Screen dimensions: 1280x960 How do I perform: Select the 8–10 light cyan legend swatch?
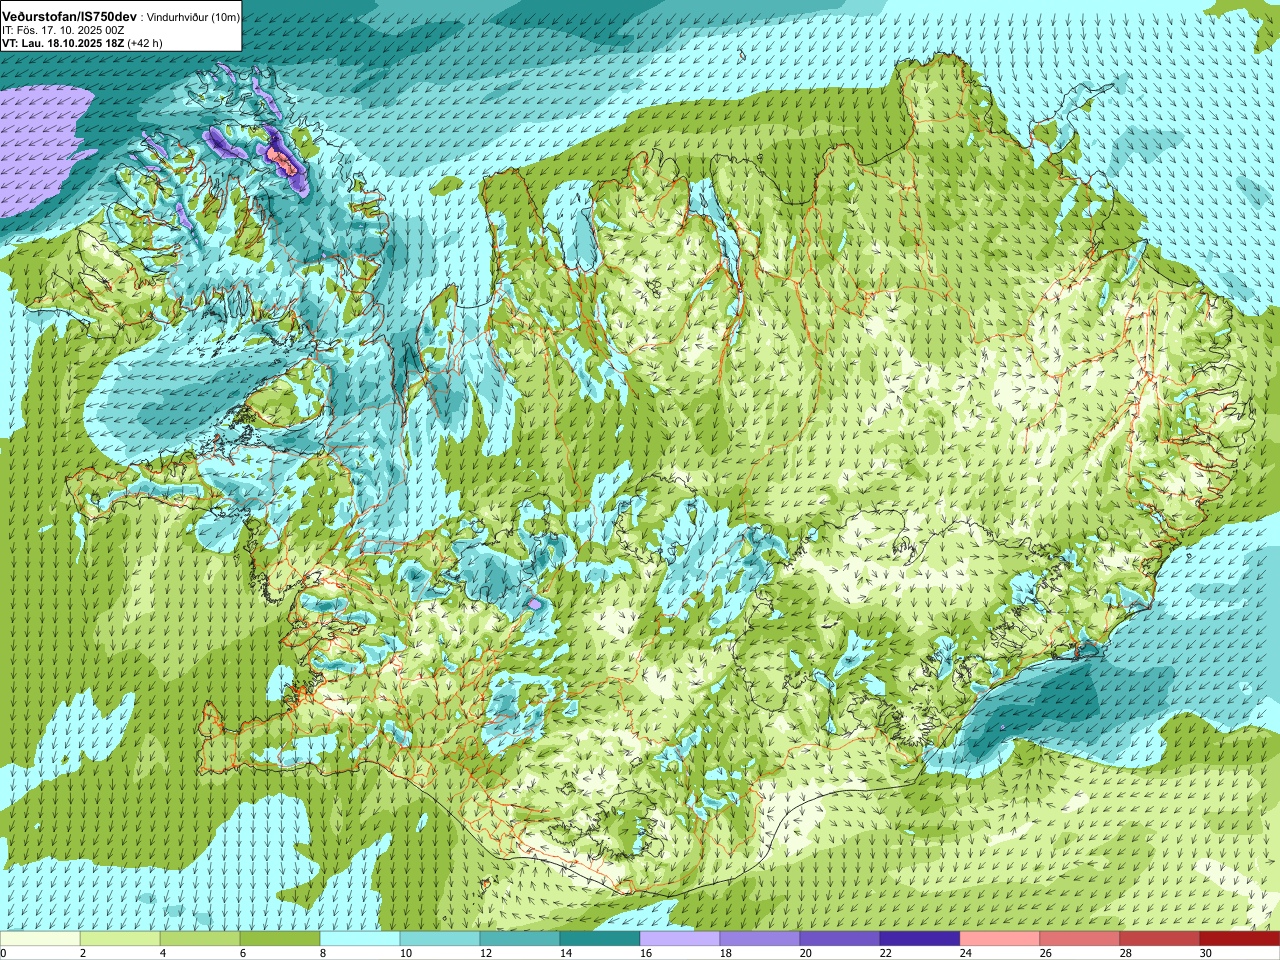360,939
